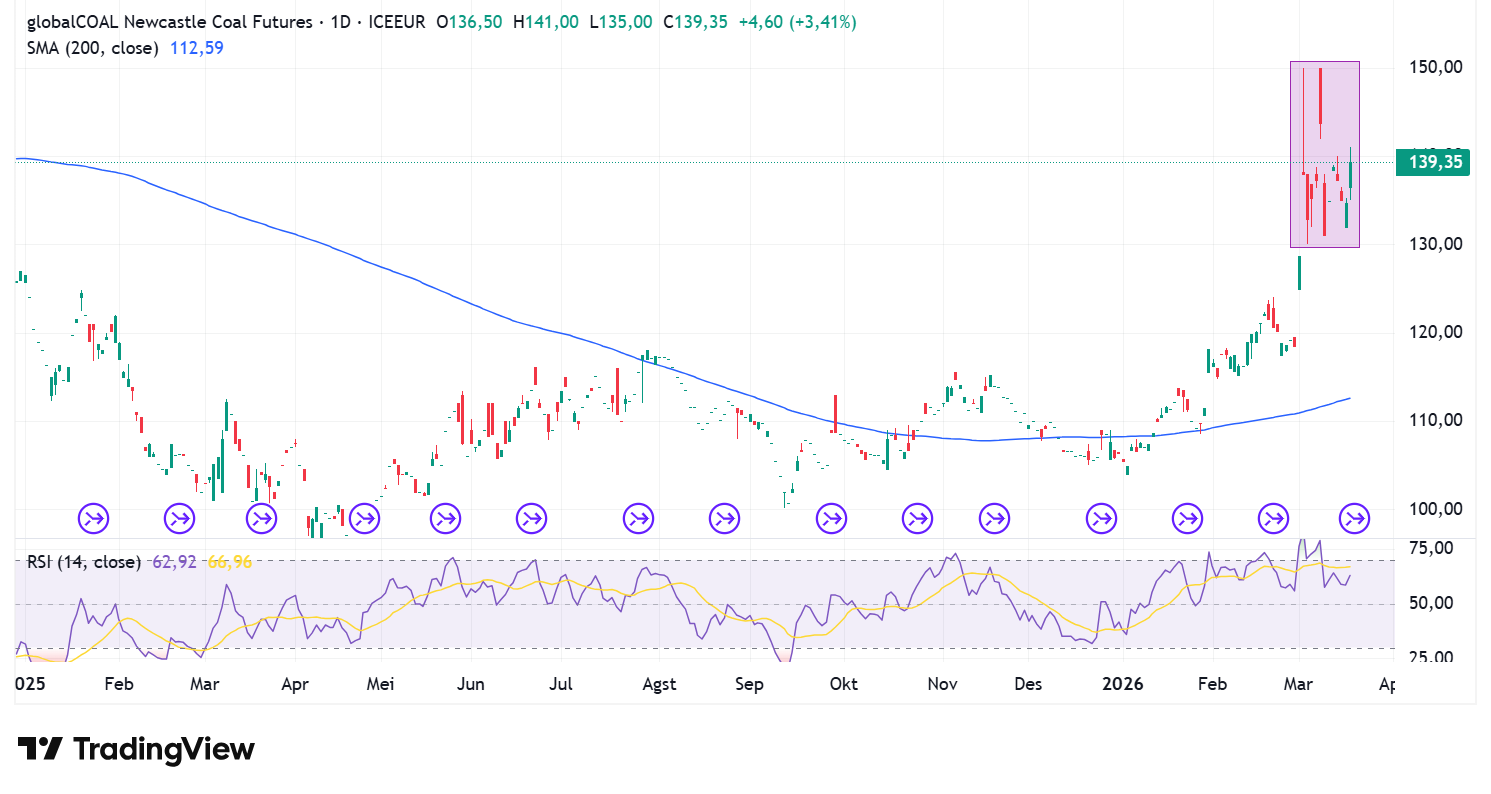Click the rollover marker between 2026 and Feb 2026
Image resolution: width=1491 pixels, height=794 pixels.
coord(1187,519)
